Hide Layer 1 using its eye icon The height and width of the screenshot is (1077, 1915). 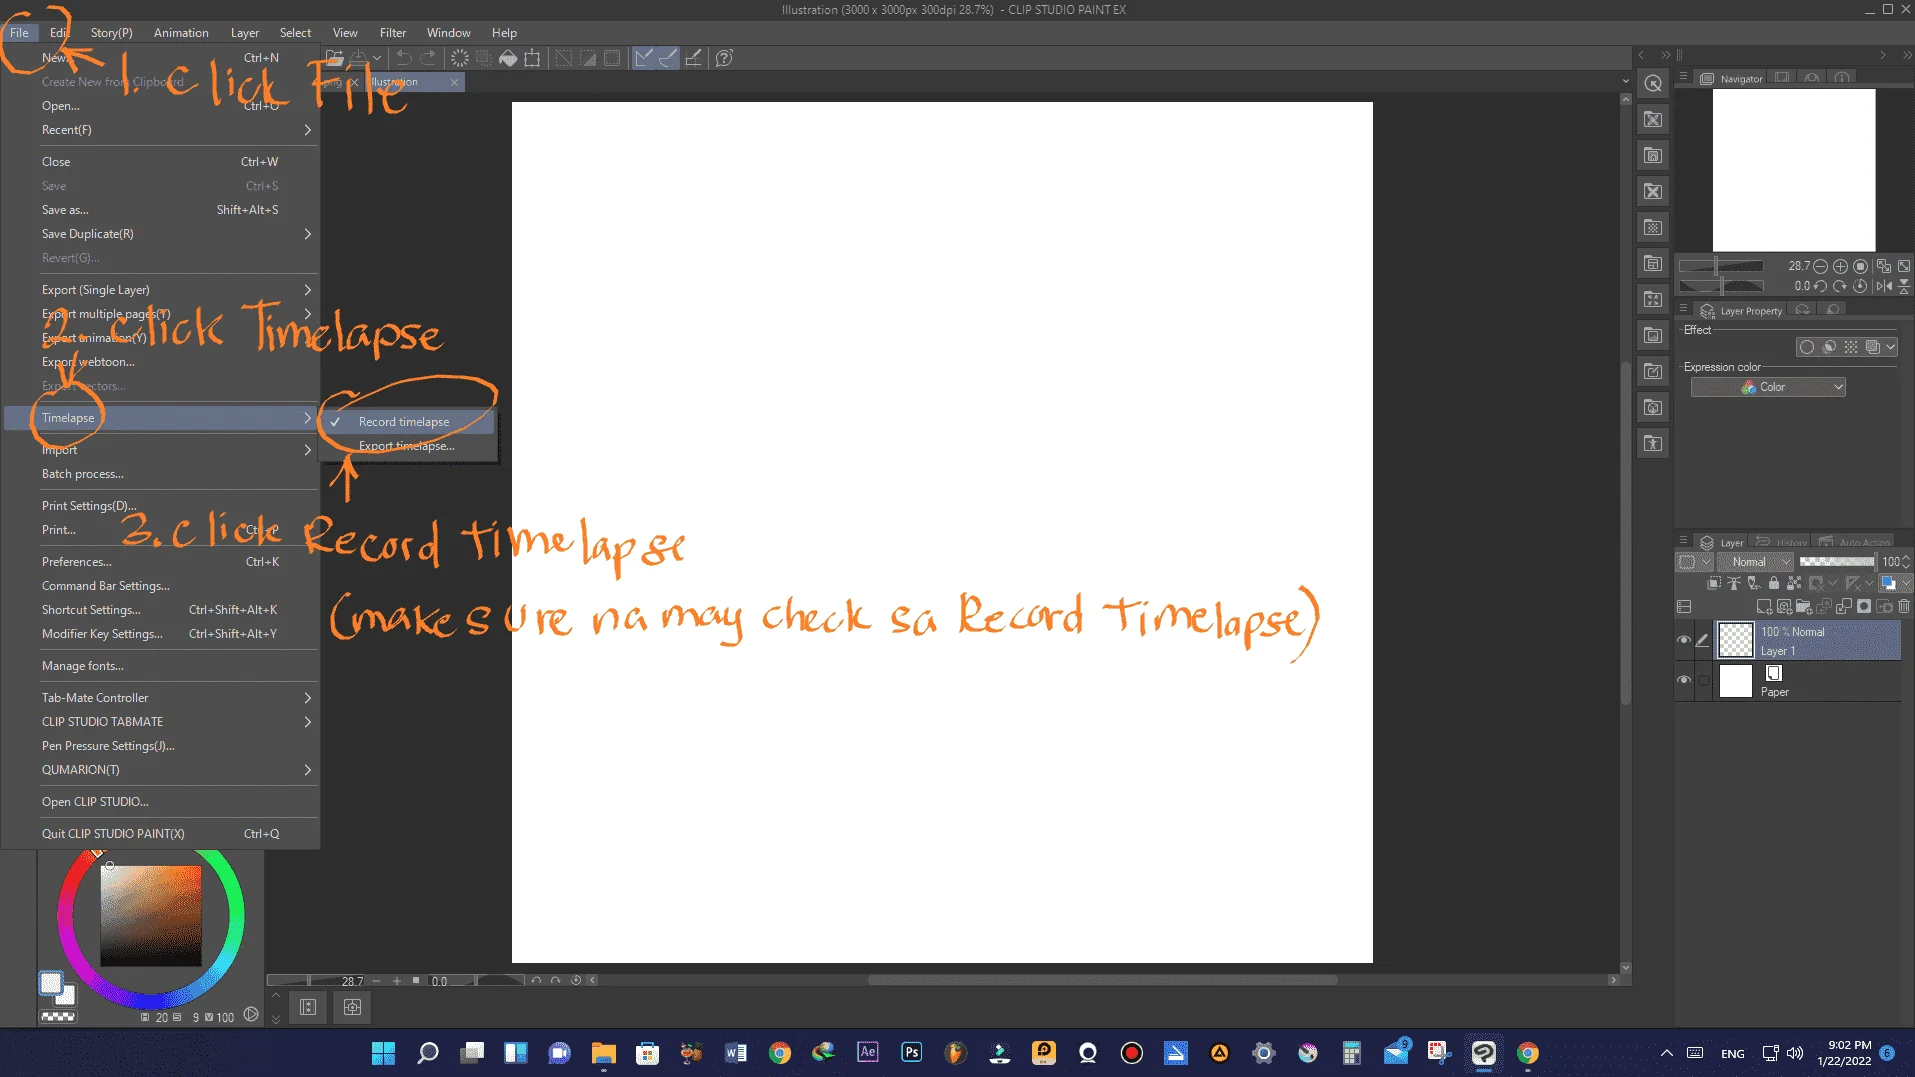tap(1684, 640)
